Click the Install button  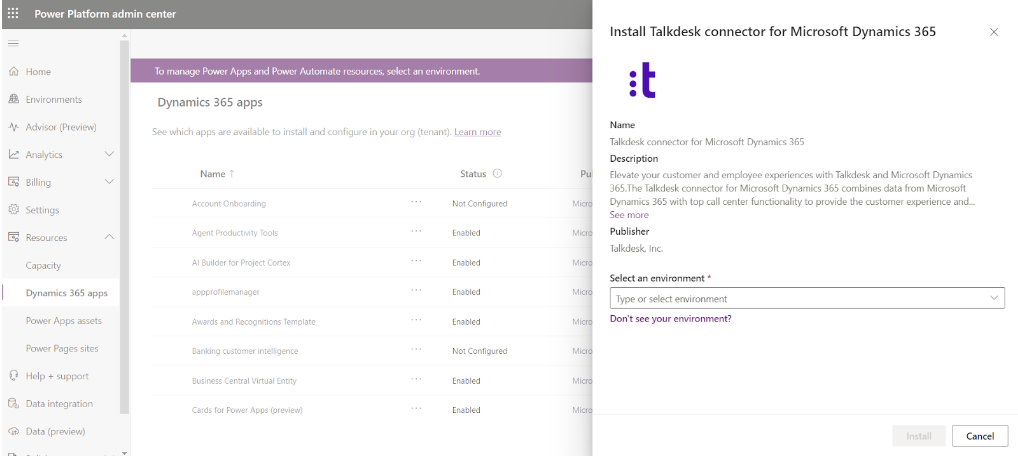[919, 436]
